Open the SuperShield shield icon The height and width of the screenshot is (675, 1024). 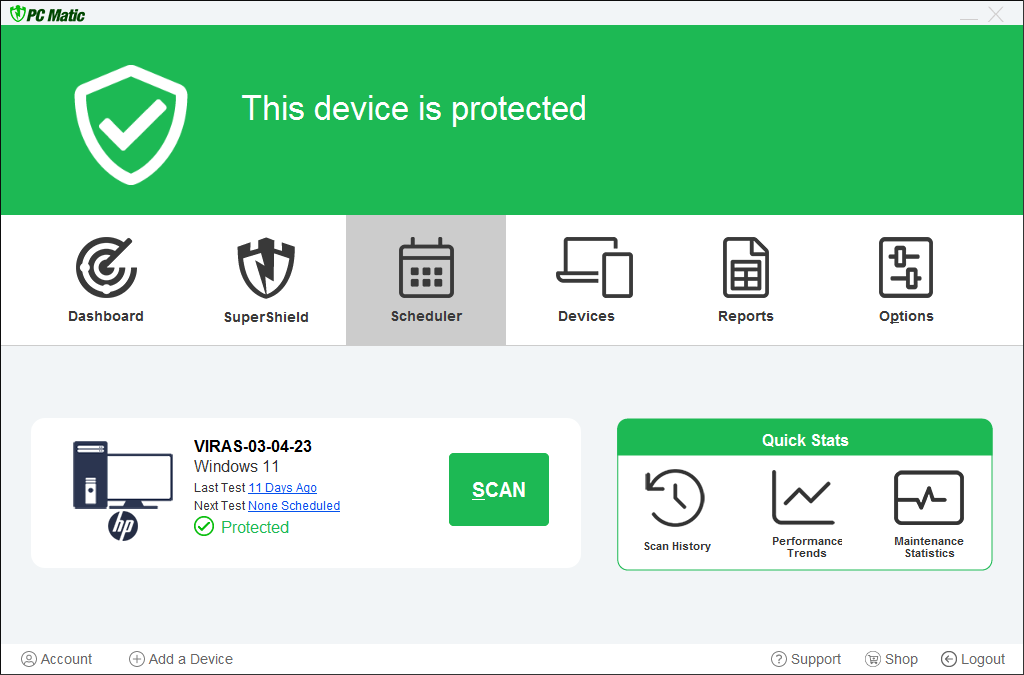(266, 268)
